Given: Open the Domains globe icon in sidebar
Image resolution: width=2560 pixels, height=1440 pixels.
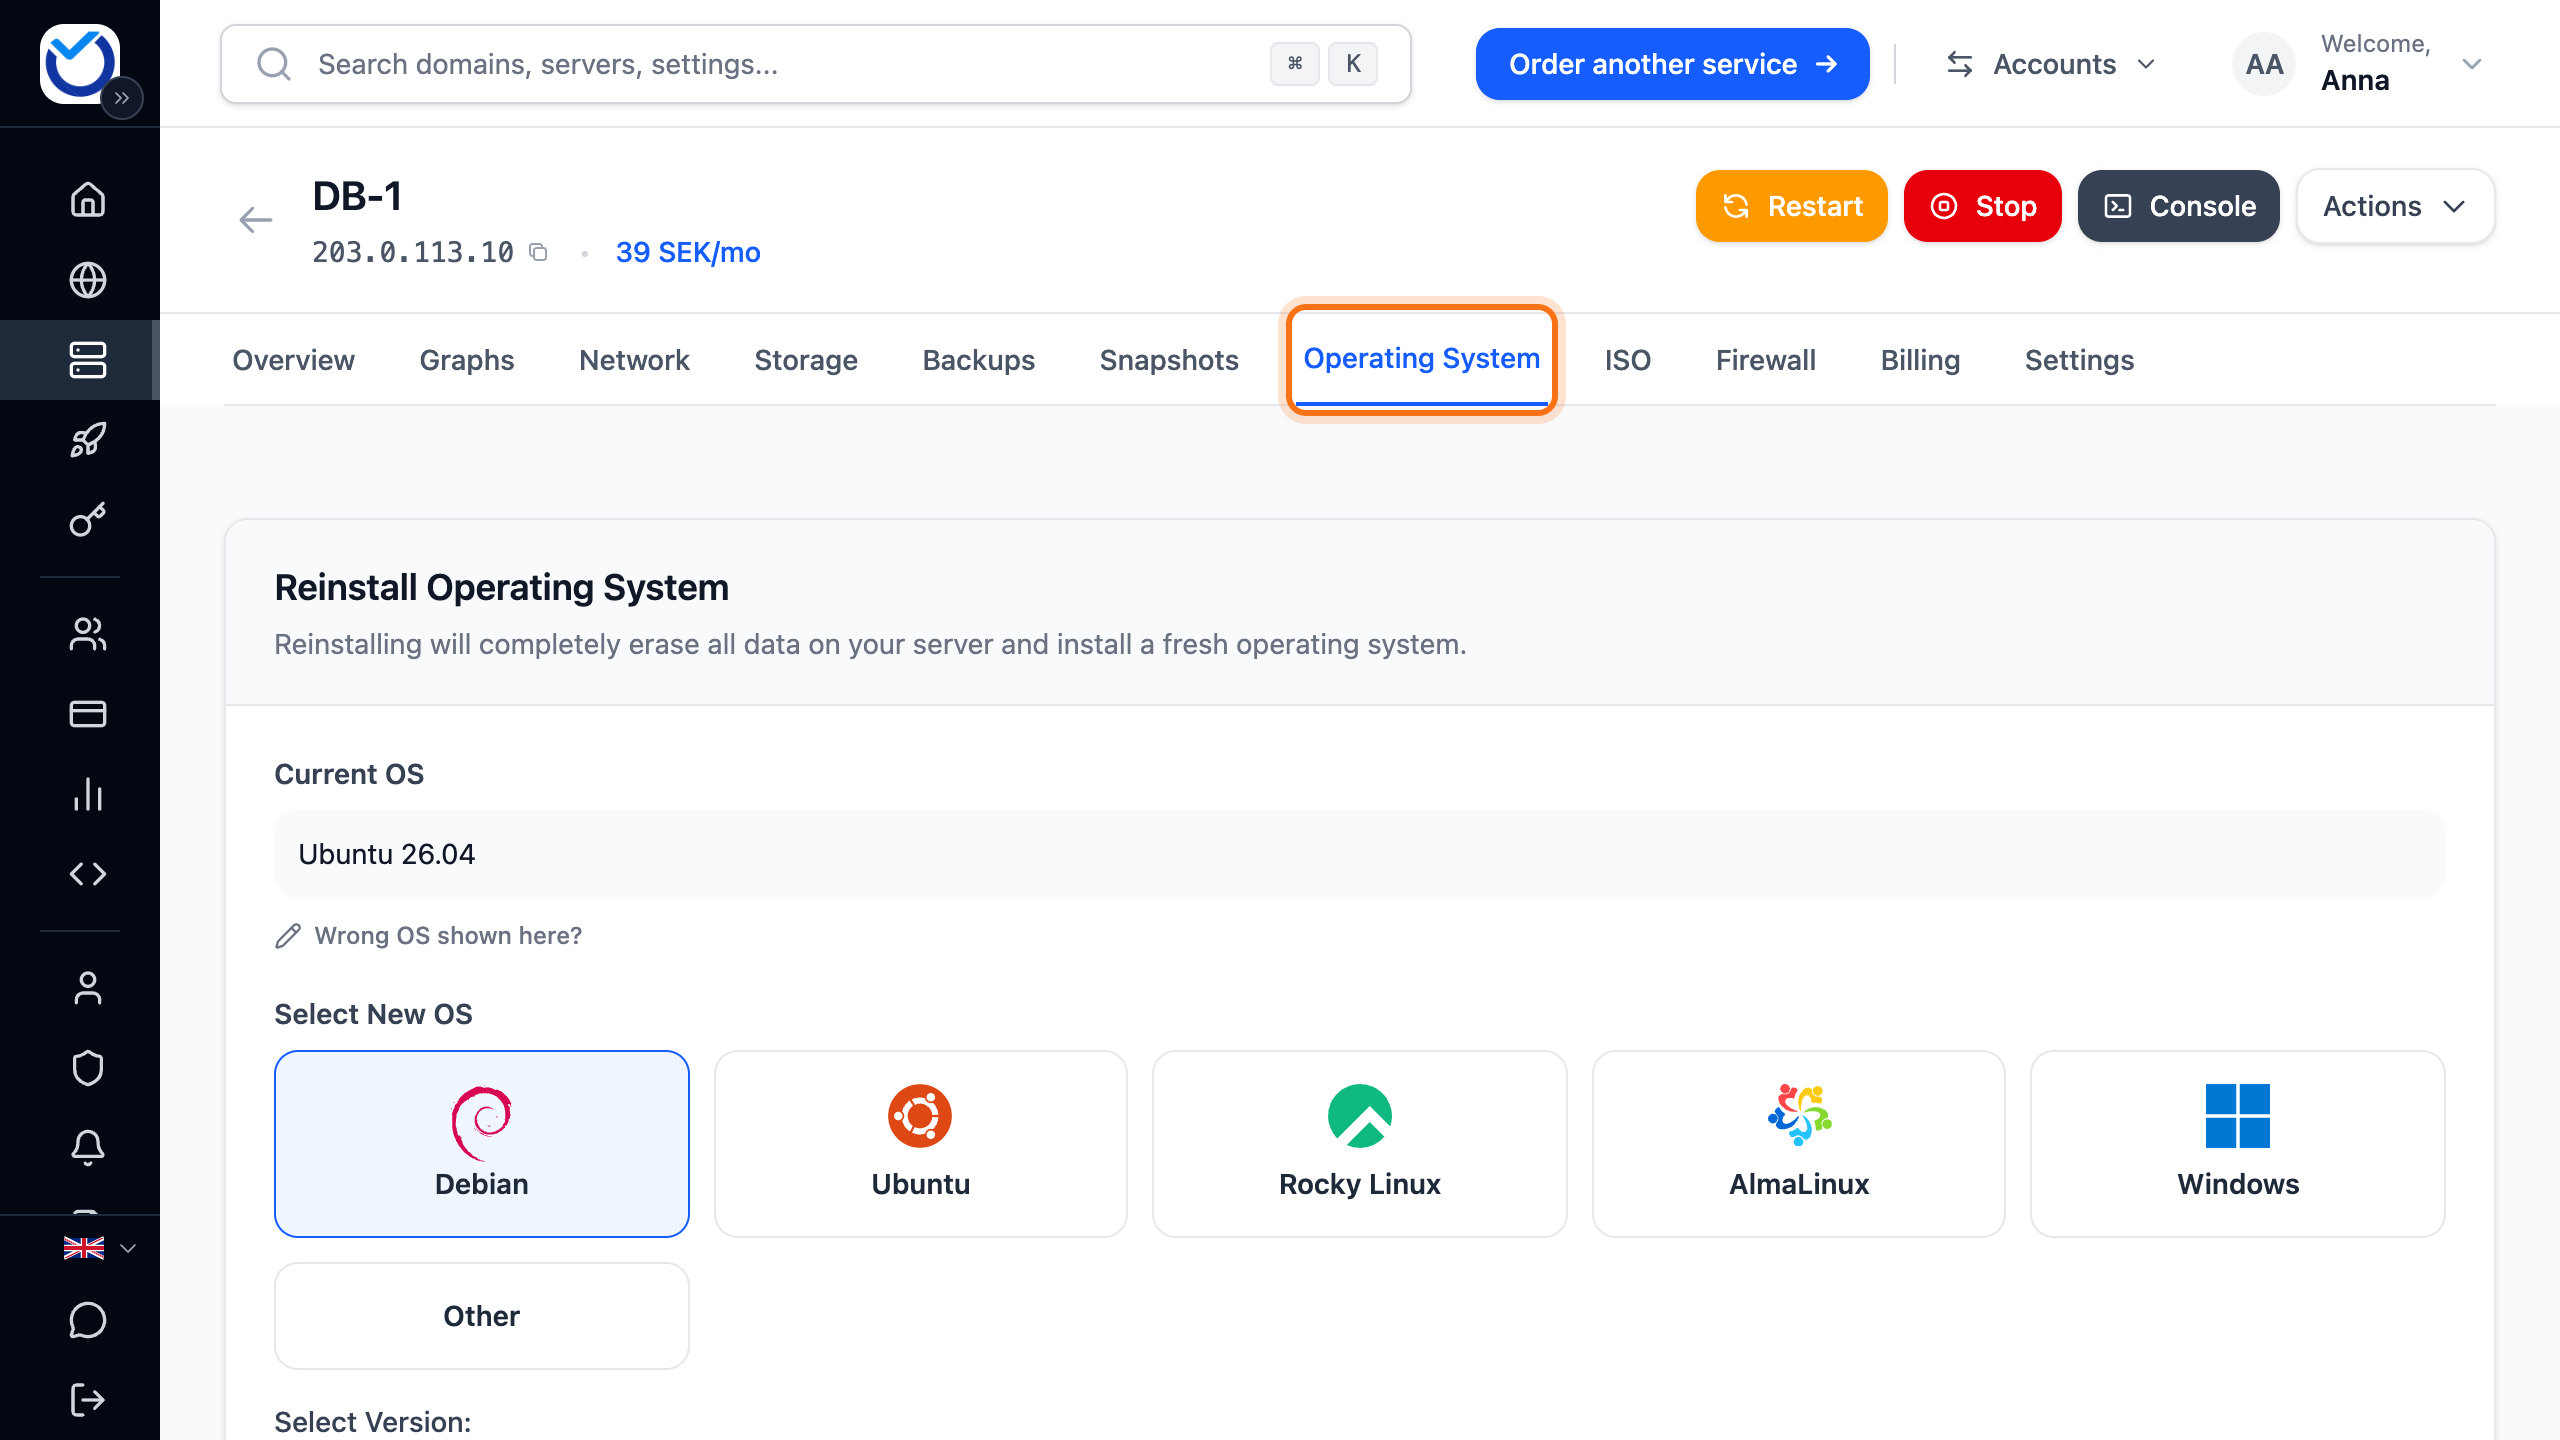Looking at the screenshot, I should pos(88,280).
